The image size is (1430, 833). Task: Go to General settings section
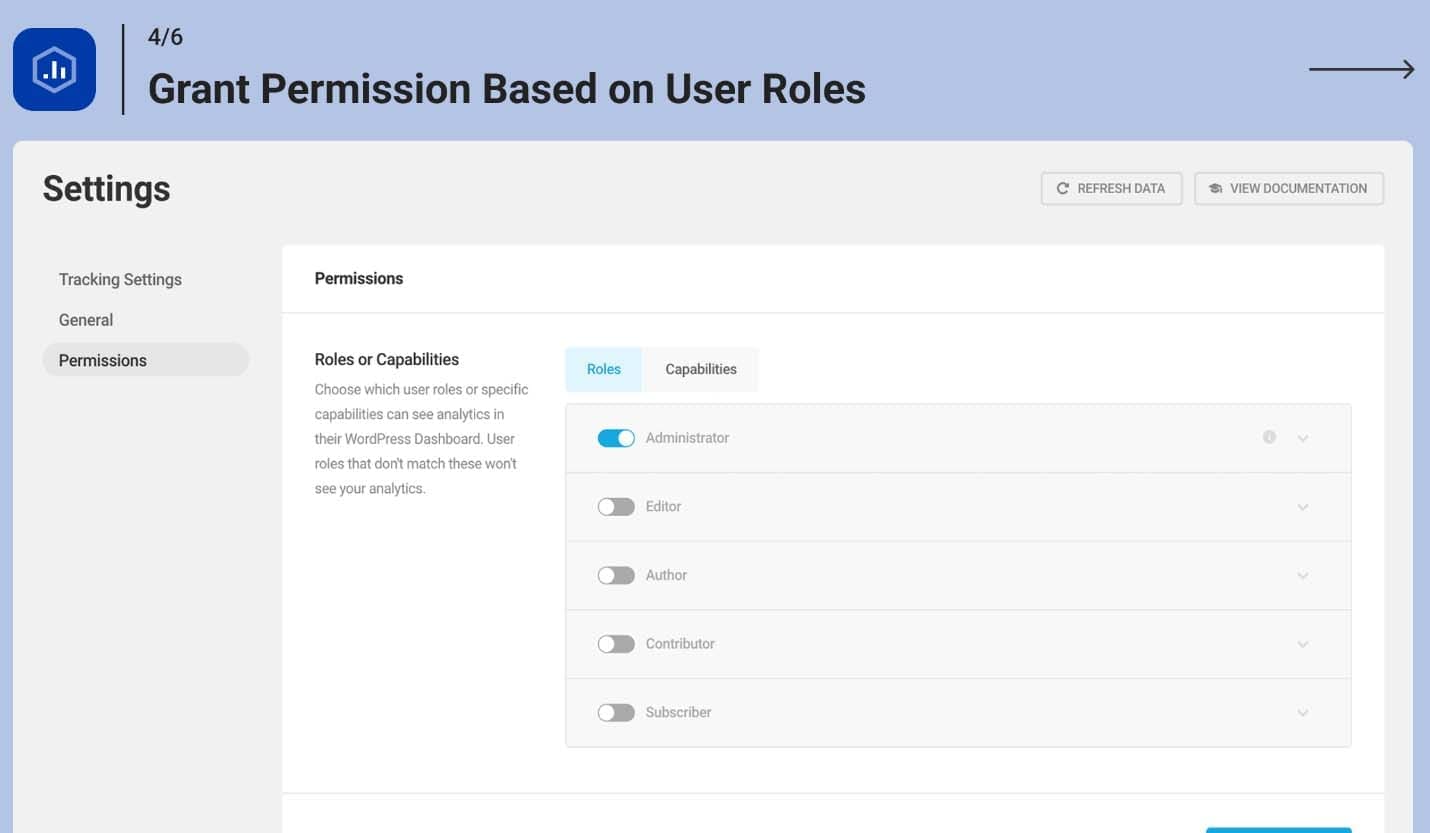click(x=86, y=320)
